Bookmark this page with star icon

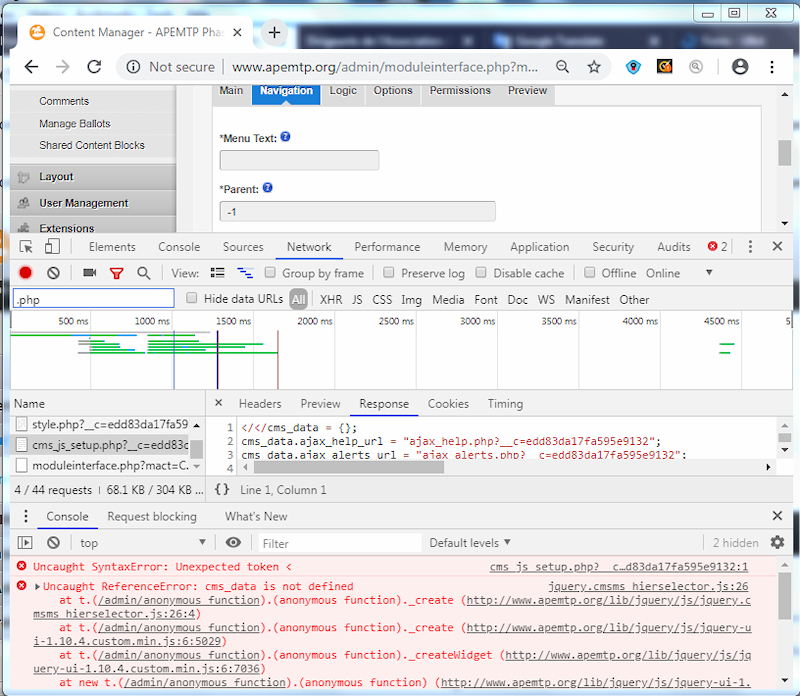594,67
